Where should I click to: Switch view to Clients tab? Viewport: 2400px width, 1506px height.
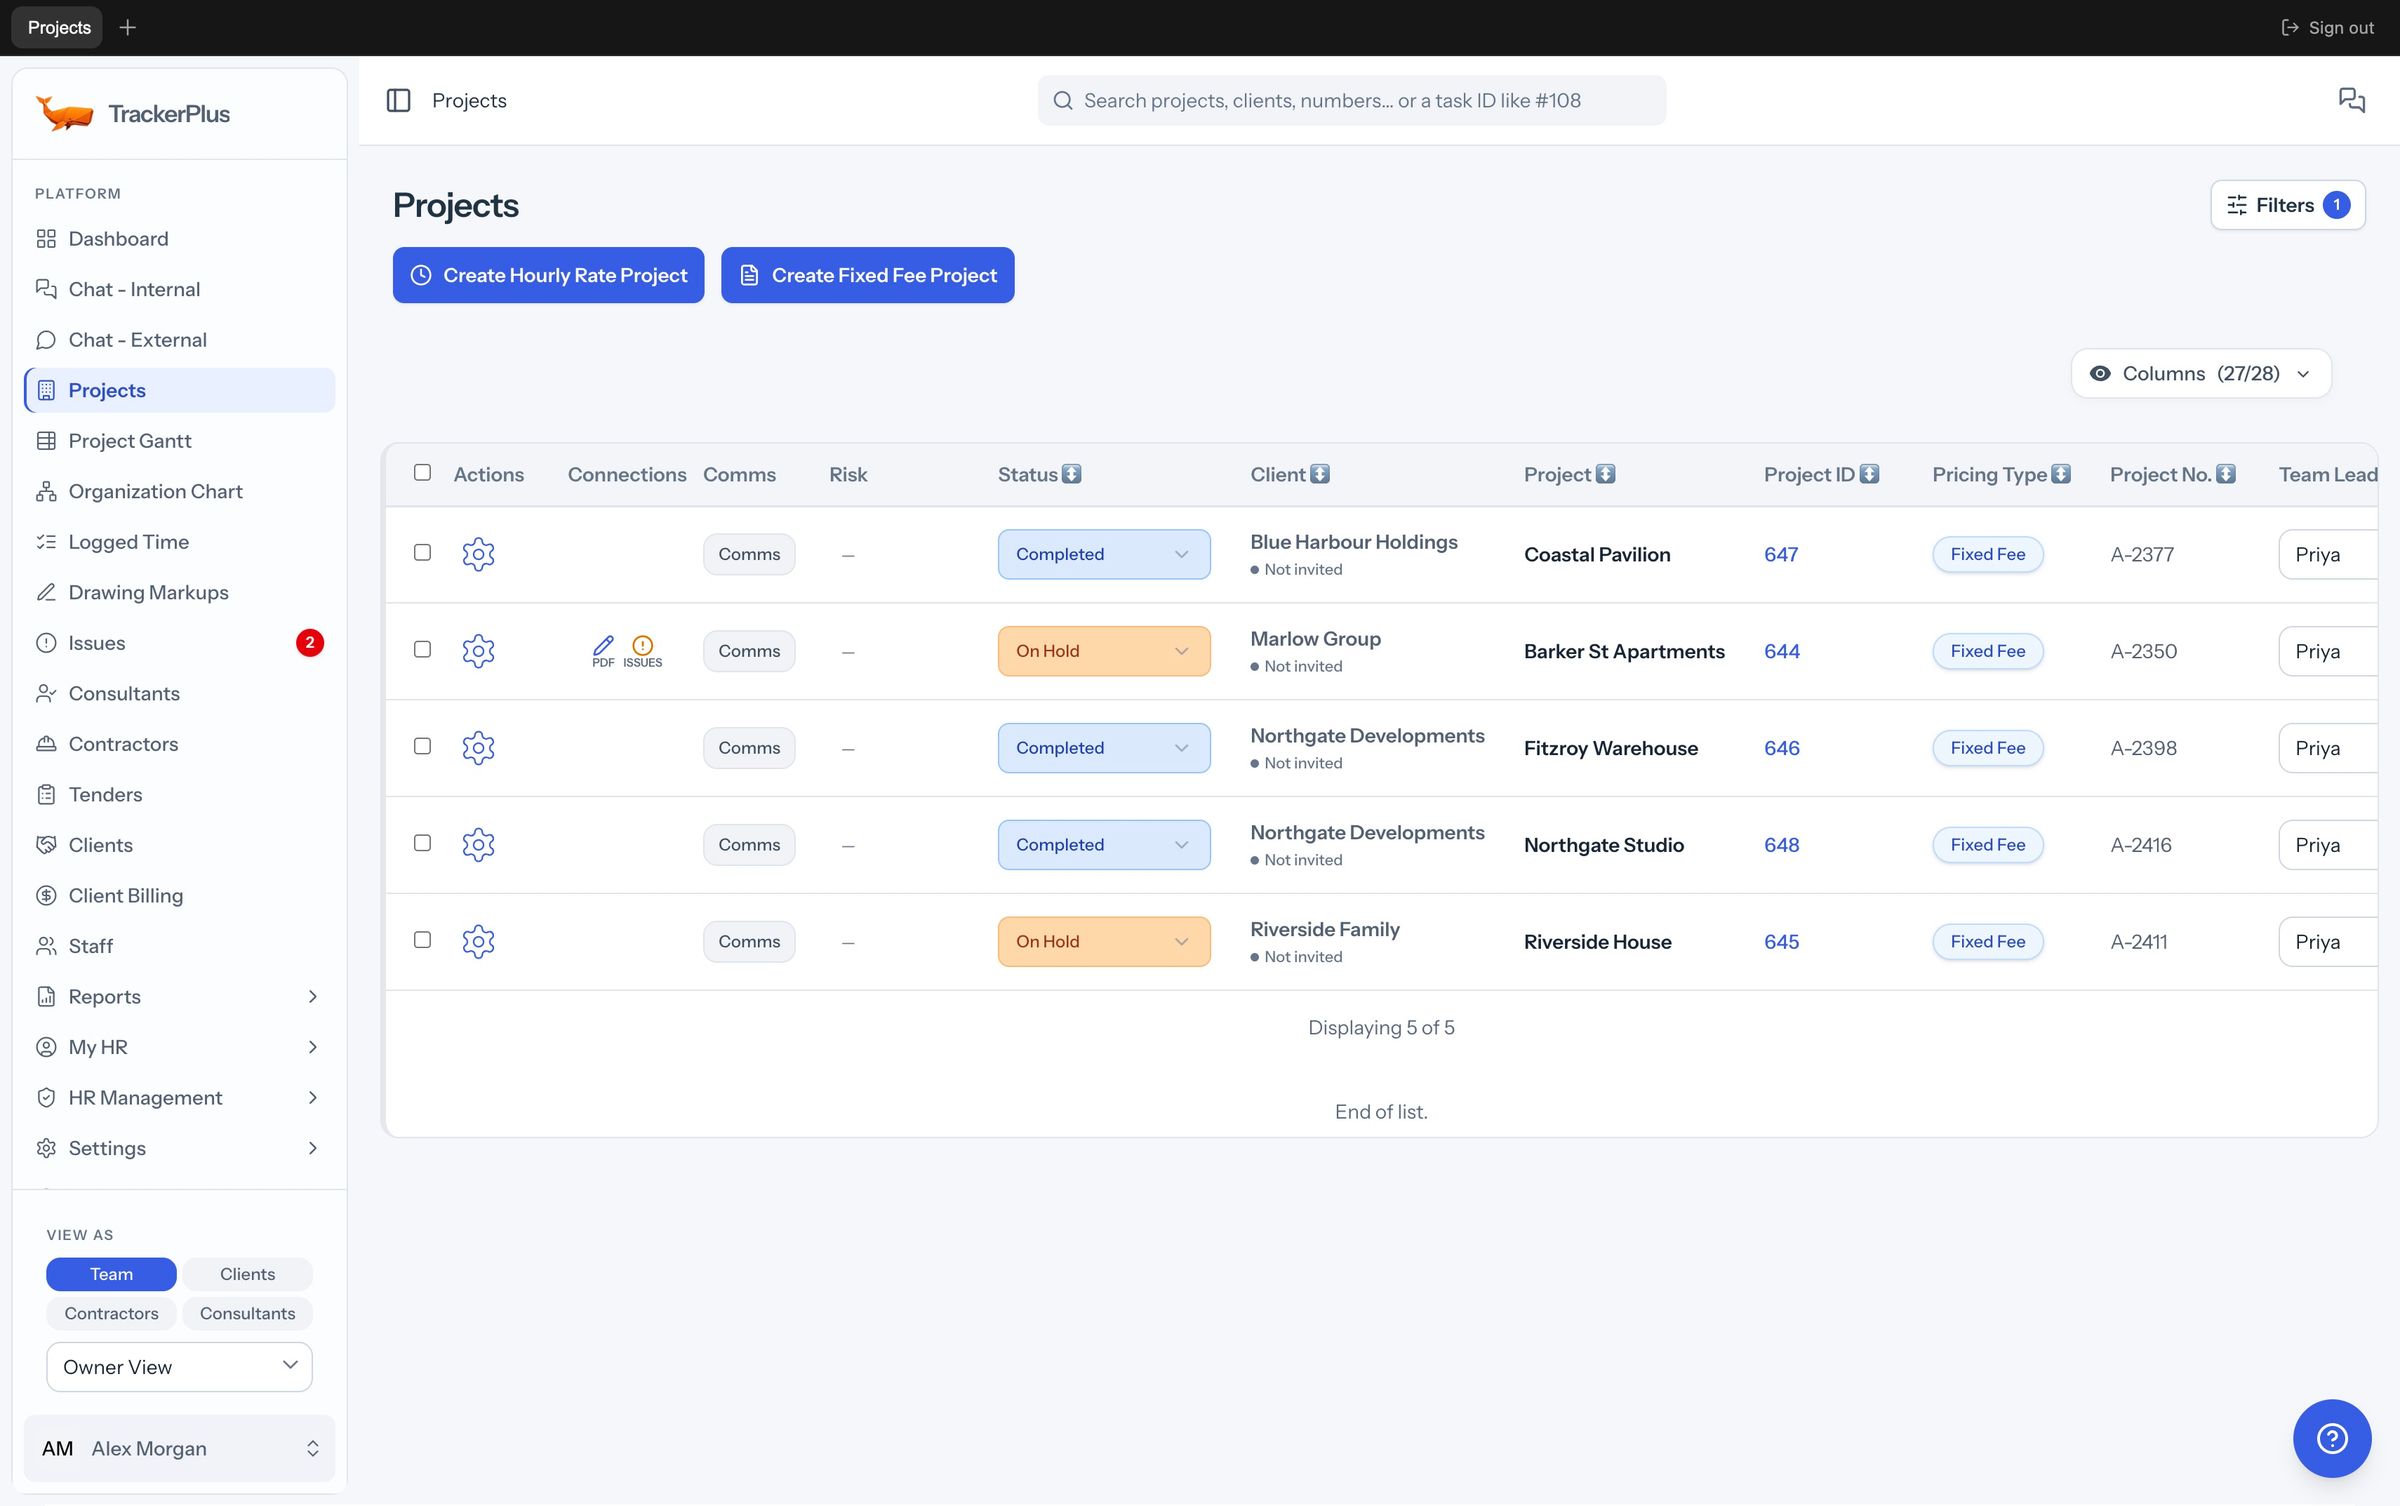247,1273
